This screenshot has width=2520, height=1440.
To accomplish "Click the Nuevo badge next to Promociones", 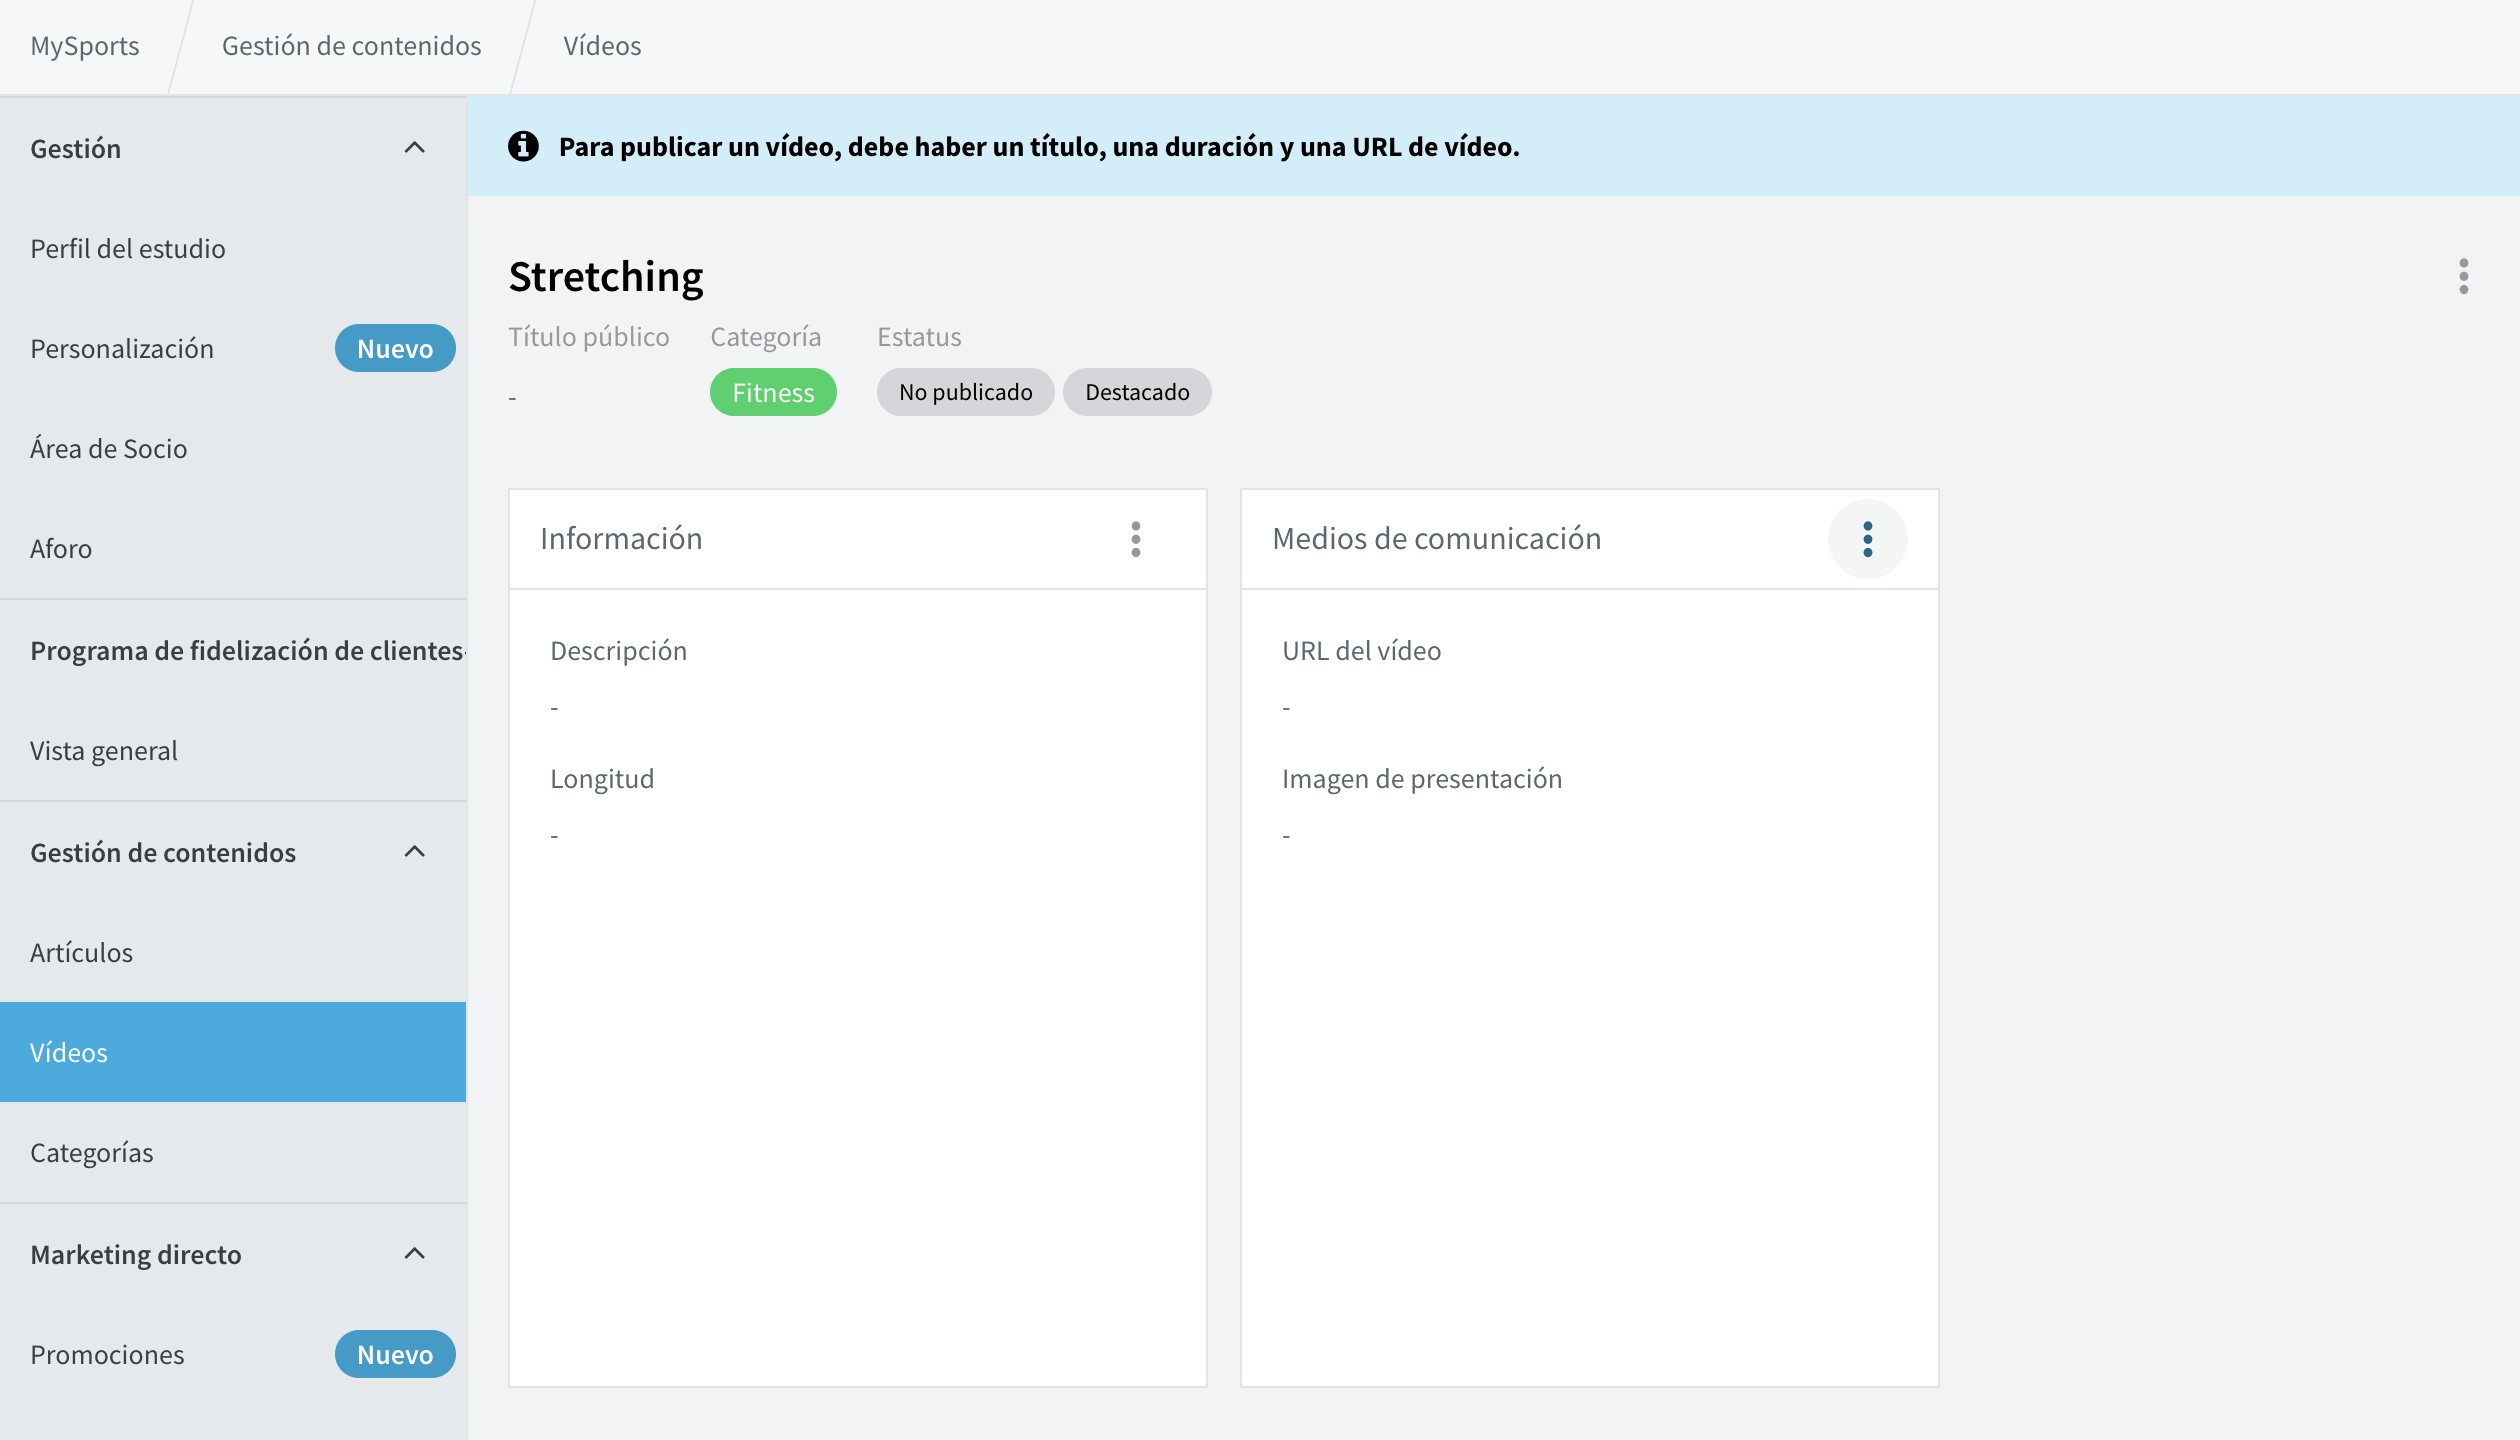I will (x=395, y=1354).
